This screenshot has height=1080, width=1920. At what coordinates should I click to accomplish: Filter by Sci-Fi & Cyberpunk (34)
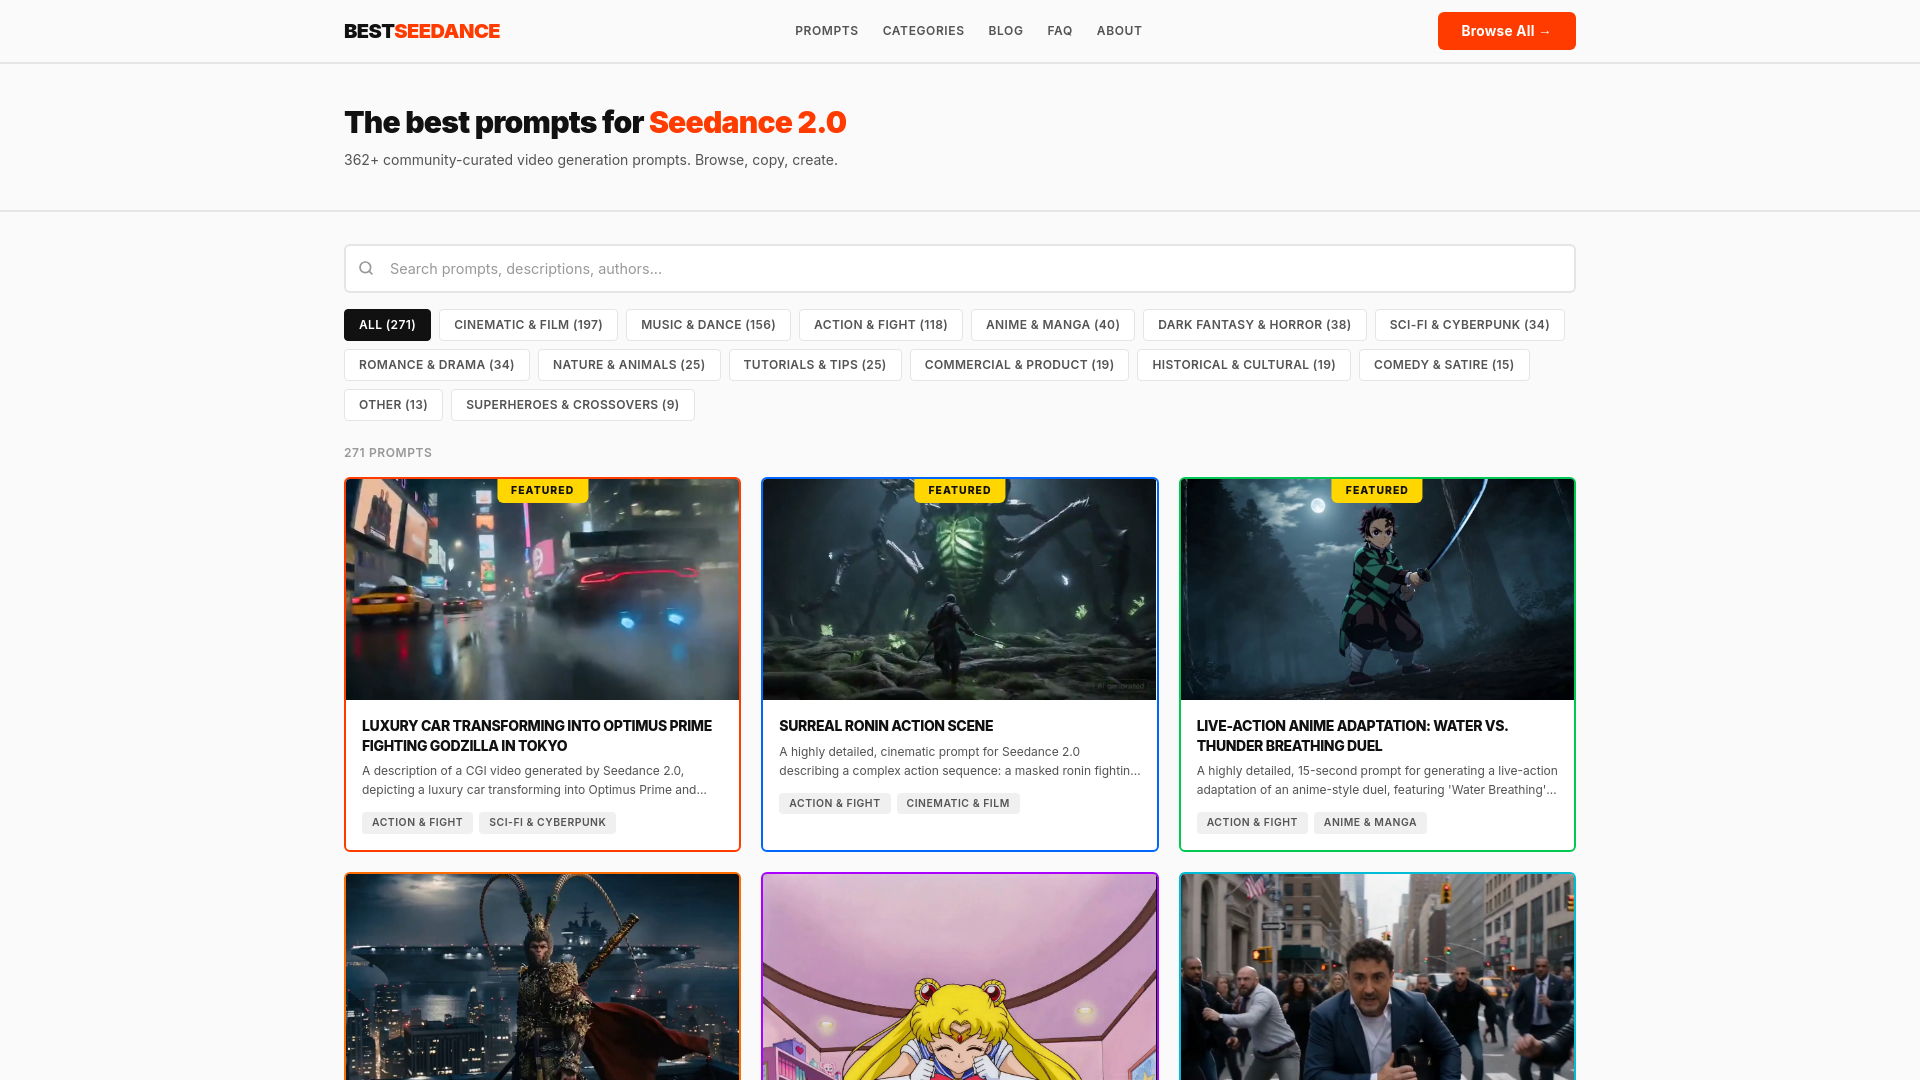1469,325
